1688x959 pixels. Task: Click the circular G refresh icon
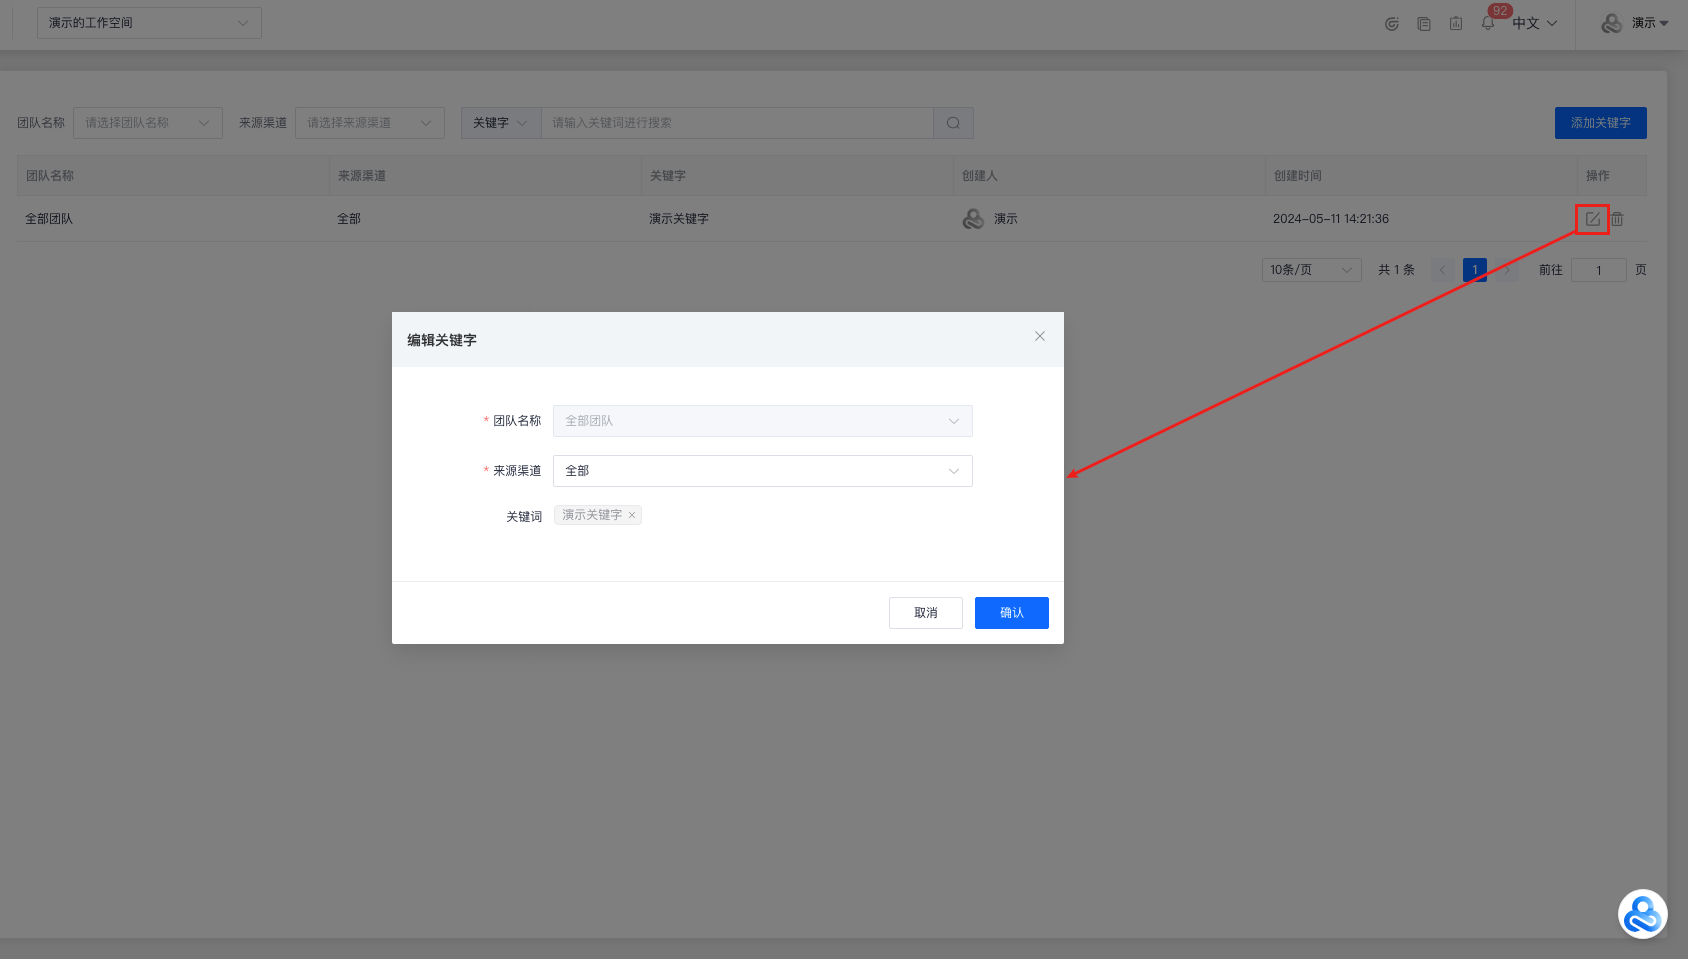click(1392, 23)
